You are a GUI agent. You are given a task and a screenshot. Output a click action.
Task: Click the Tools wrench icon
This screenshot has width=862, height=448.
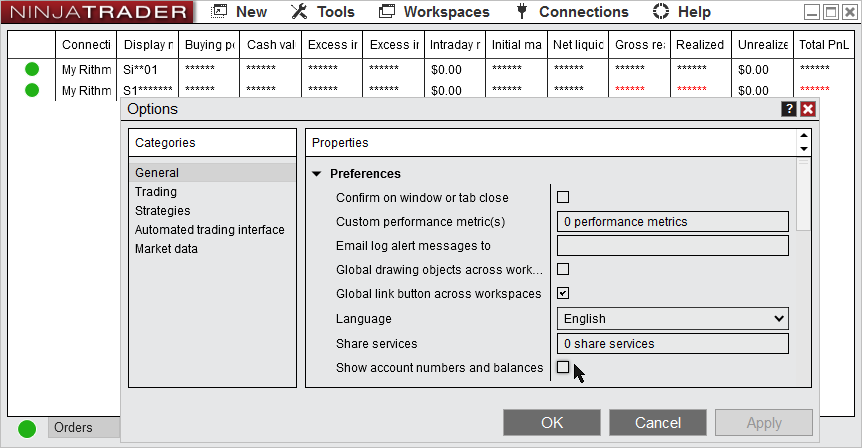299,11
